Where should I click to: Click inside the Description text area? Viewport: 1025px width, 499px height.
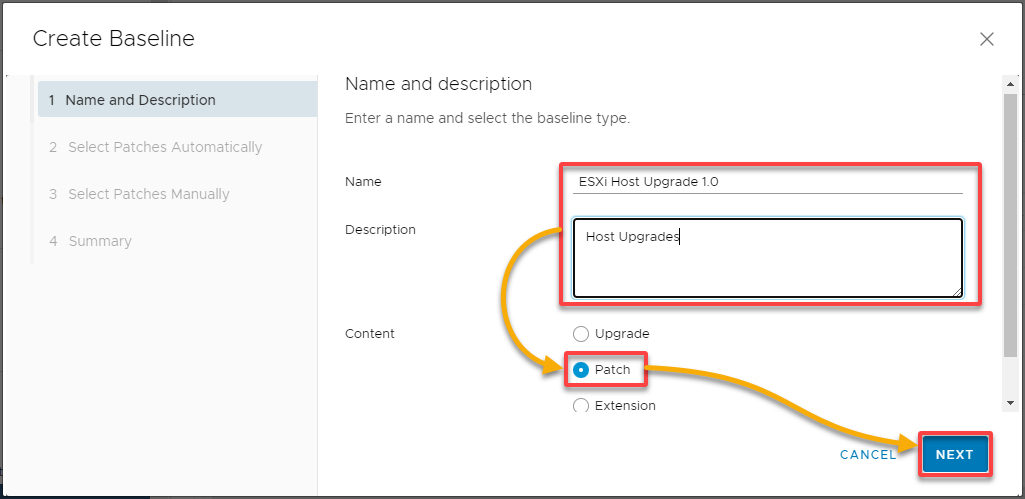[x=767, y=258]
